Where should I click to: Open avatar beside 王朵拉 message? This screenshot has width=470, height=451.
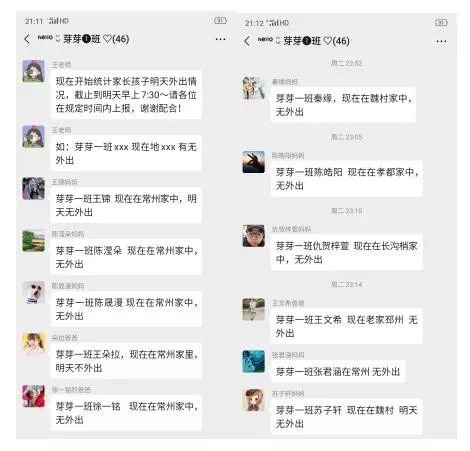[34, 343]
